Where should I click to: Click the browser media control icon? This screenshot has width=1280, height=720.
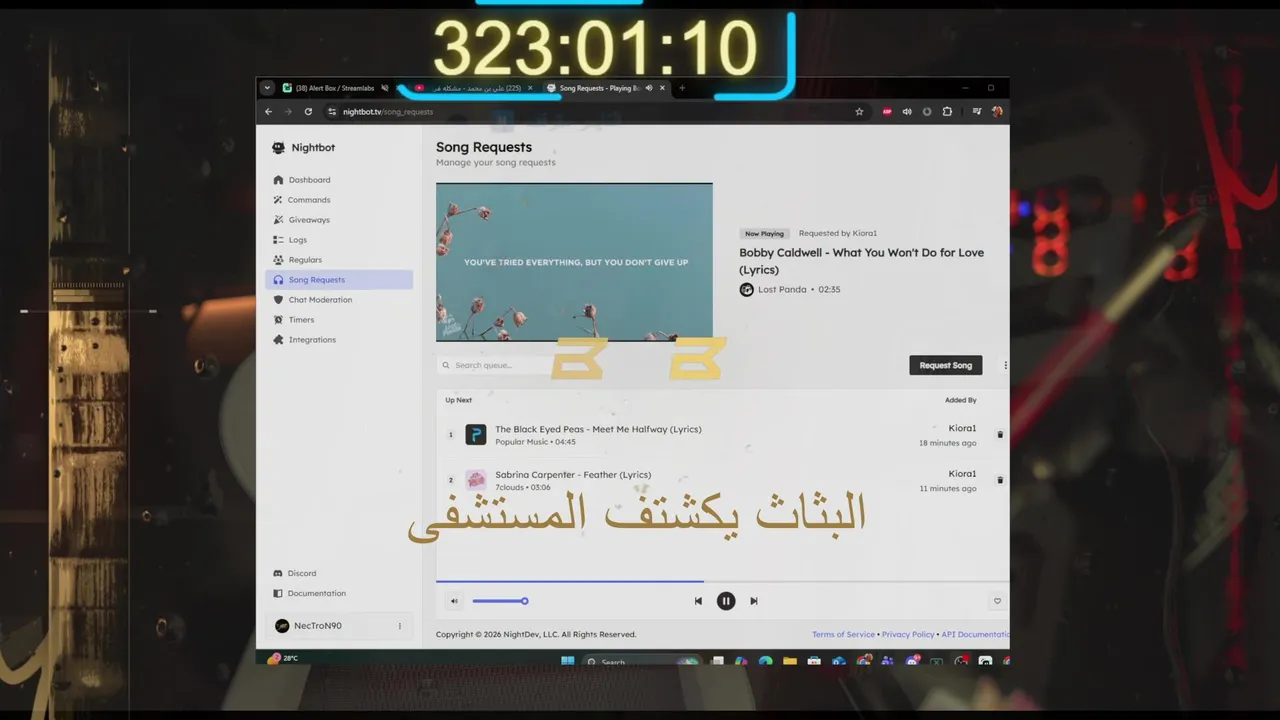click(x=977, y=112)
